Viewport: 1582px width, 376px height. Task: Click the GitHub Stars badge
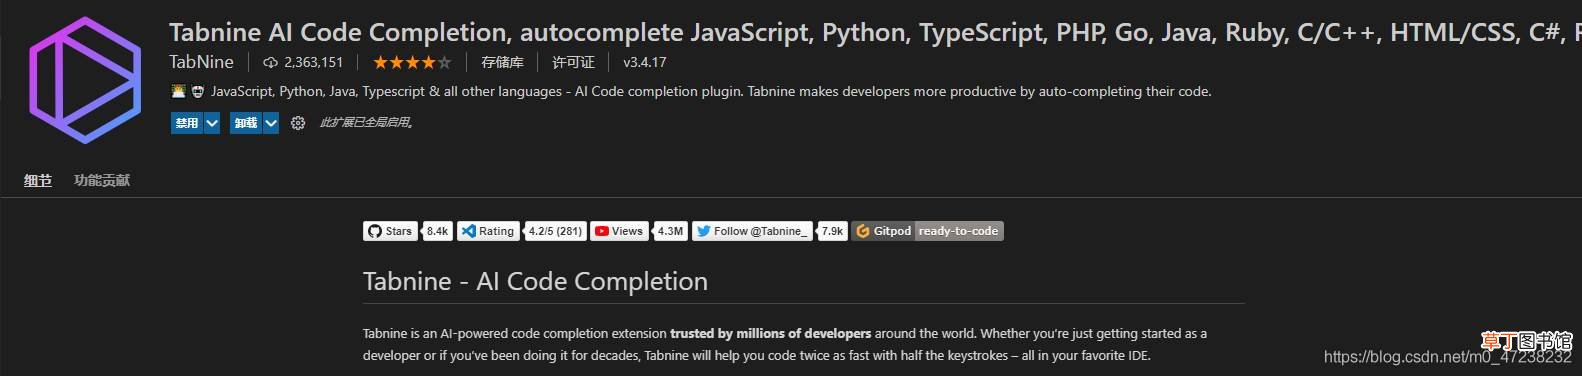point(390,231)
